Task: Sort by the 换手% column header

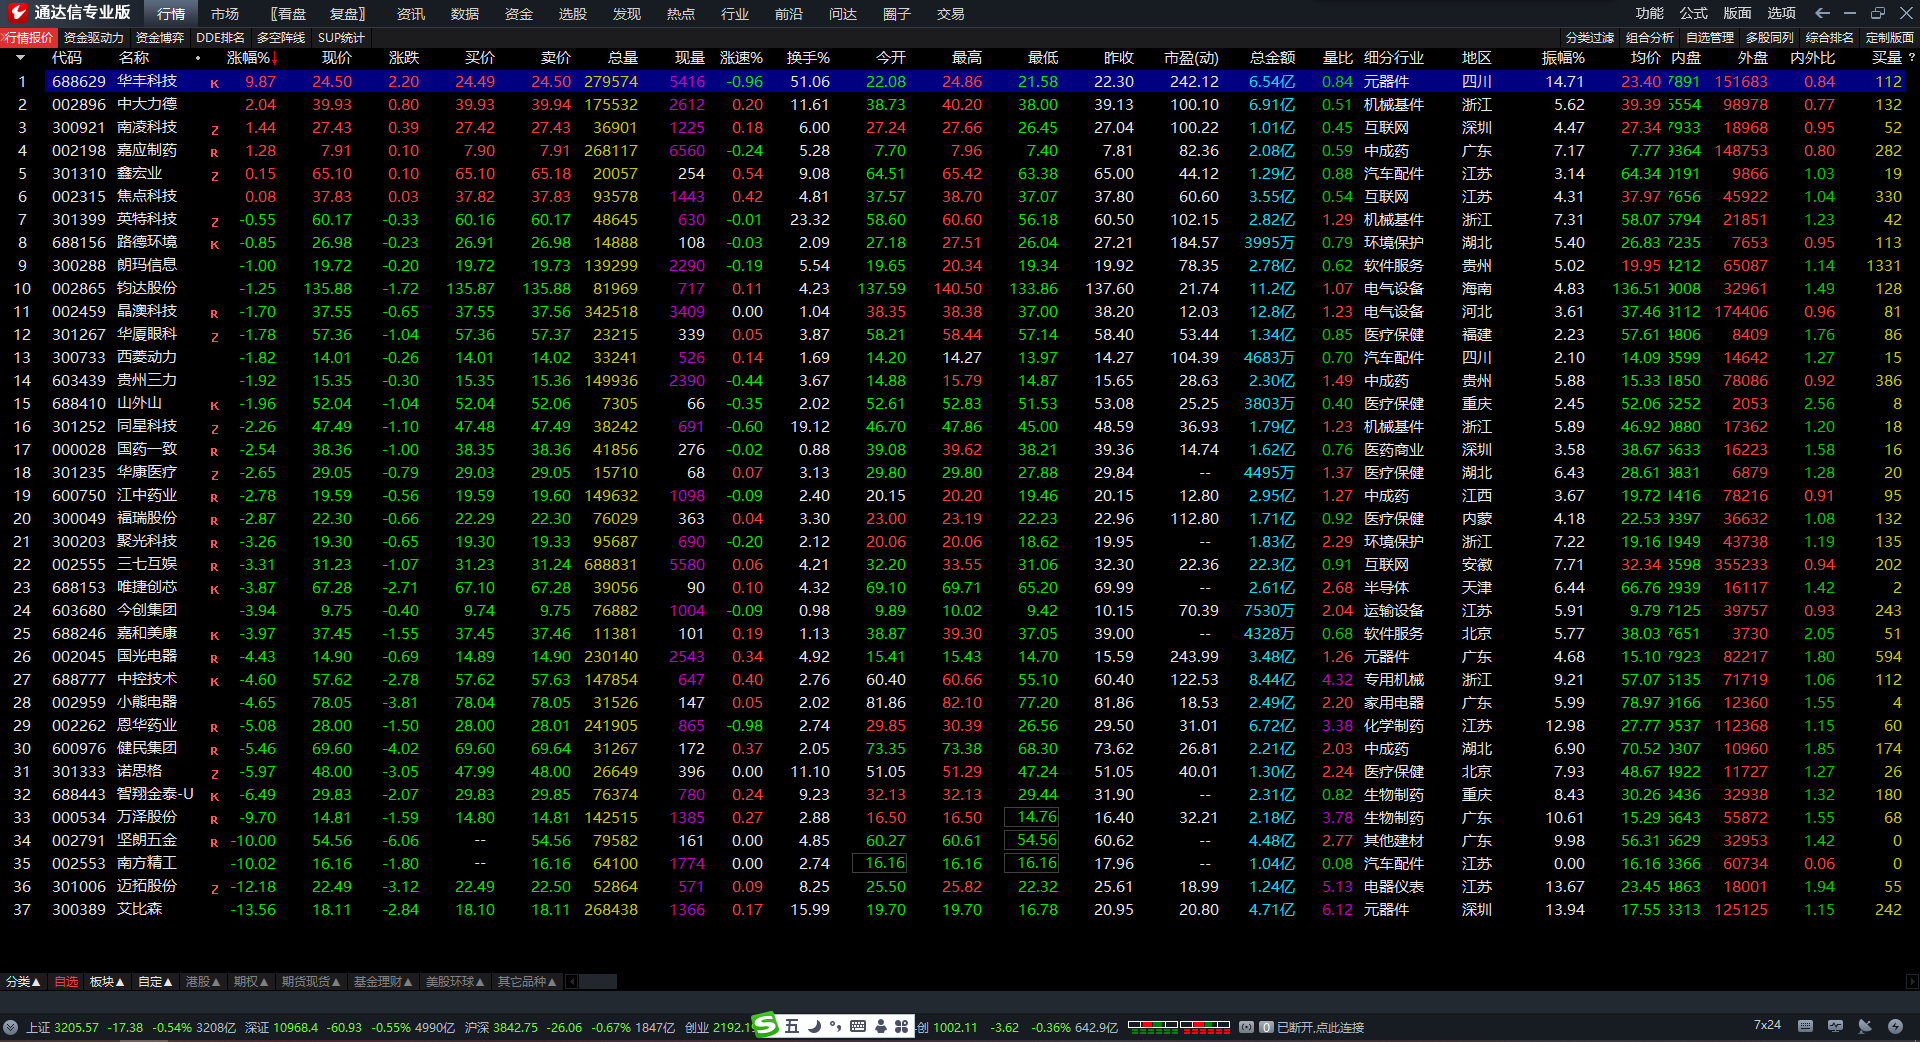Action: point(808,58)
